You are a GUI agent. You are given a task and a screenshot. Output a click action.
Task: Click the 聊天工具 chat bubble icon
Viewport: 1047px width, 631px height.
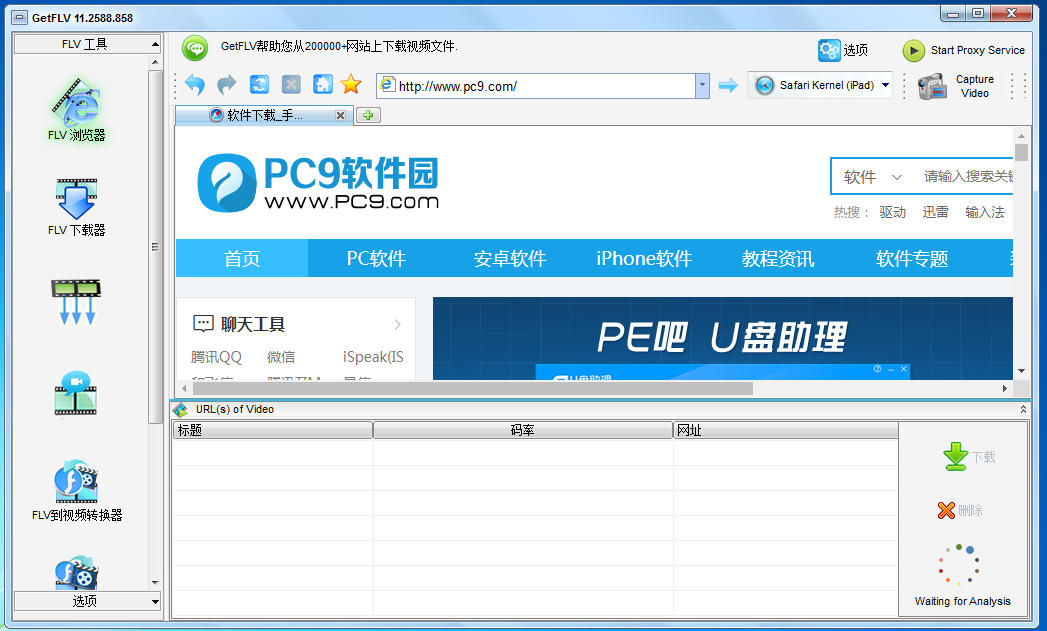click(203, 324)
